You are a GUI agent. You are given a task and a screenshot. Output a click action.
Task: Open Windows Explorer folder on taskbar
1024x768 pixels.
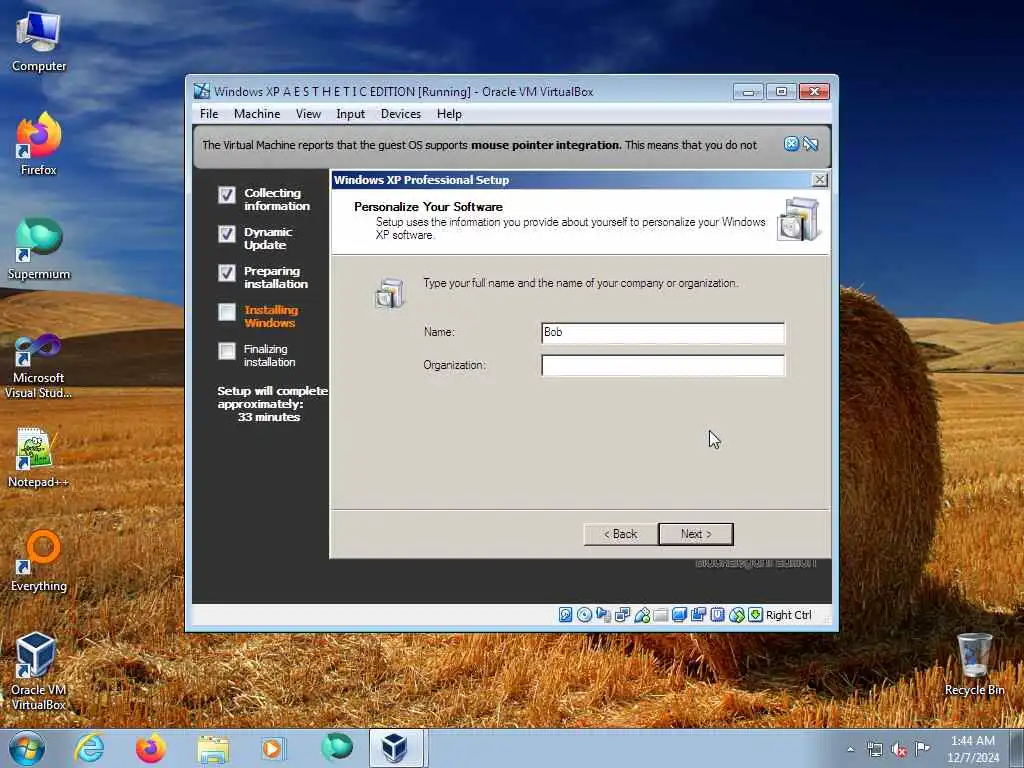click(213, 749)
